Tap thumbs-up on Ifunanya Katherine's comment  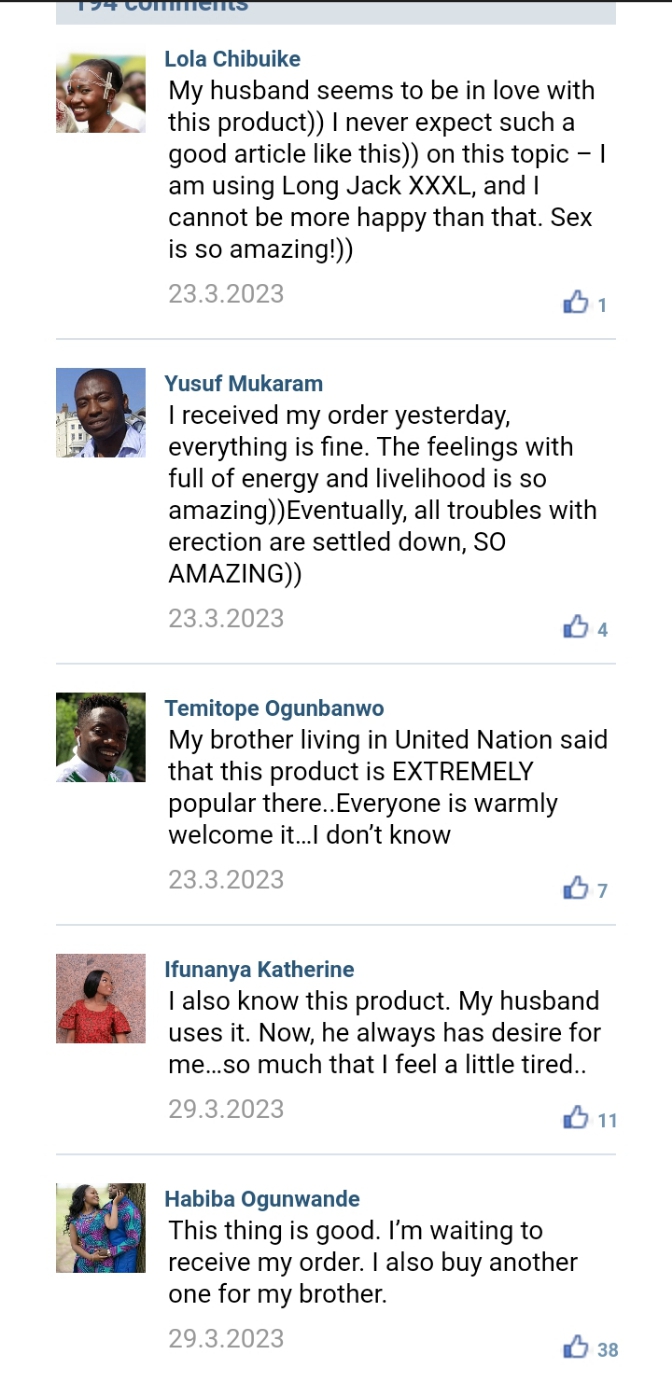click(577, 1118)
